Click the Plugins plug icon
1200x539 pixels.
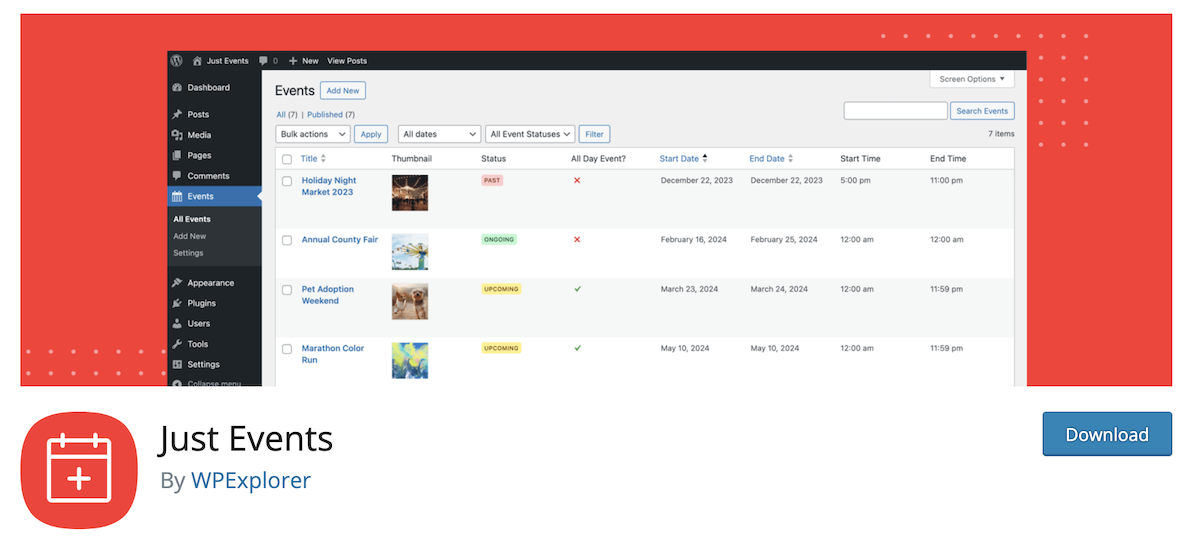177,303
